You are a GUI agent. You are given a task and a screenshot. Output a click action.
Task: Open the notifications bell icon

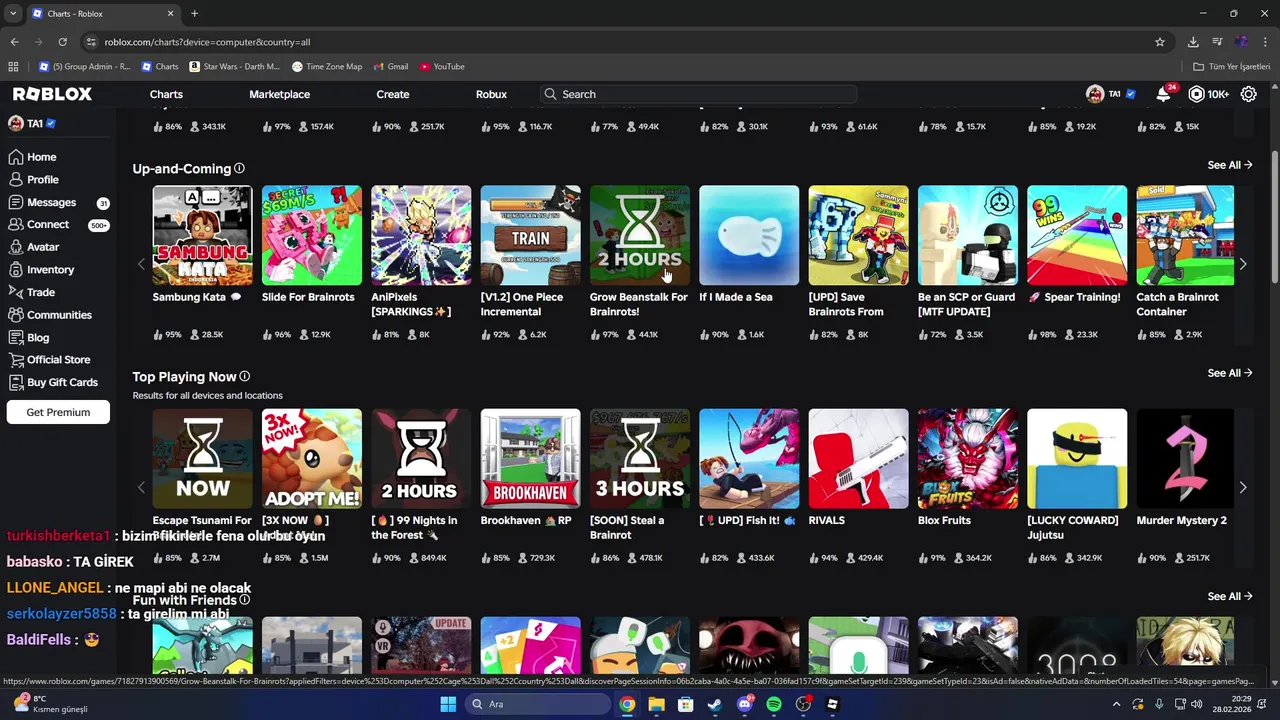1163,94
